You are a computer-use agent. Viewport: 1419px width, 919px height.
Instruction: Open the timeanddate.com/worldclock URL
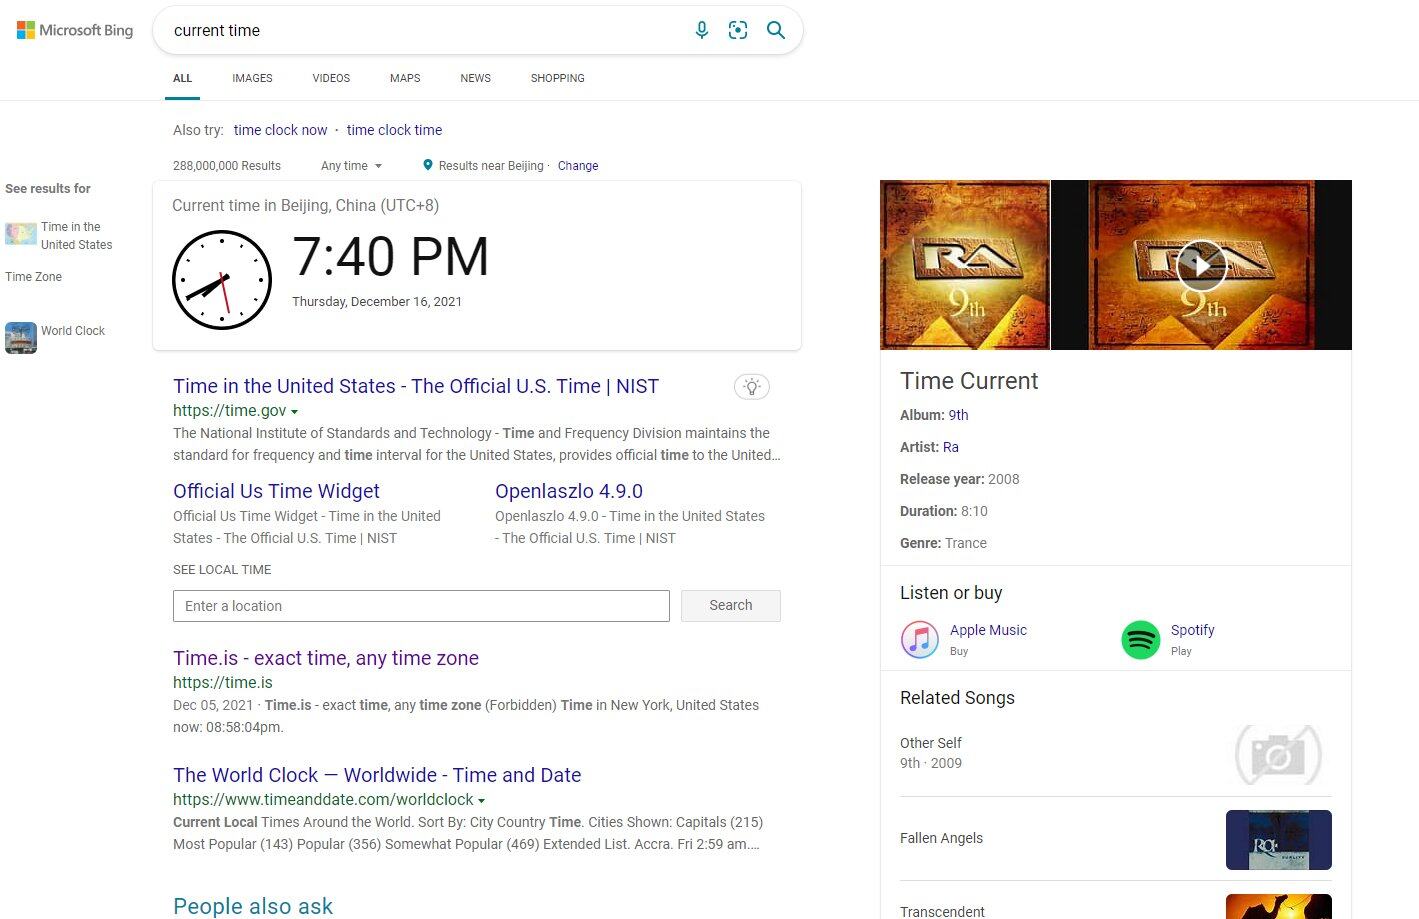pos(323,800)
